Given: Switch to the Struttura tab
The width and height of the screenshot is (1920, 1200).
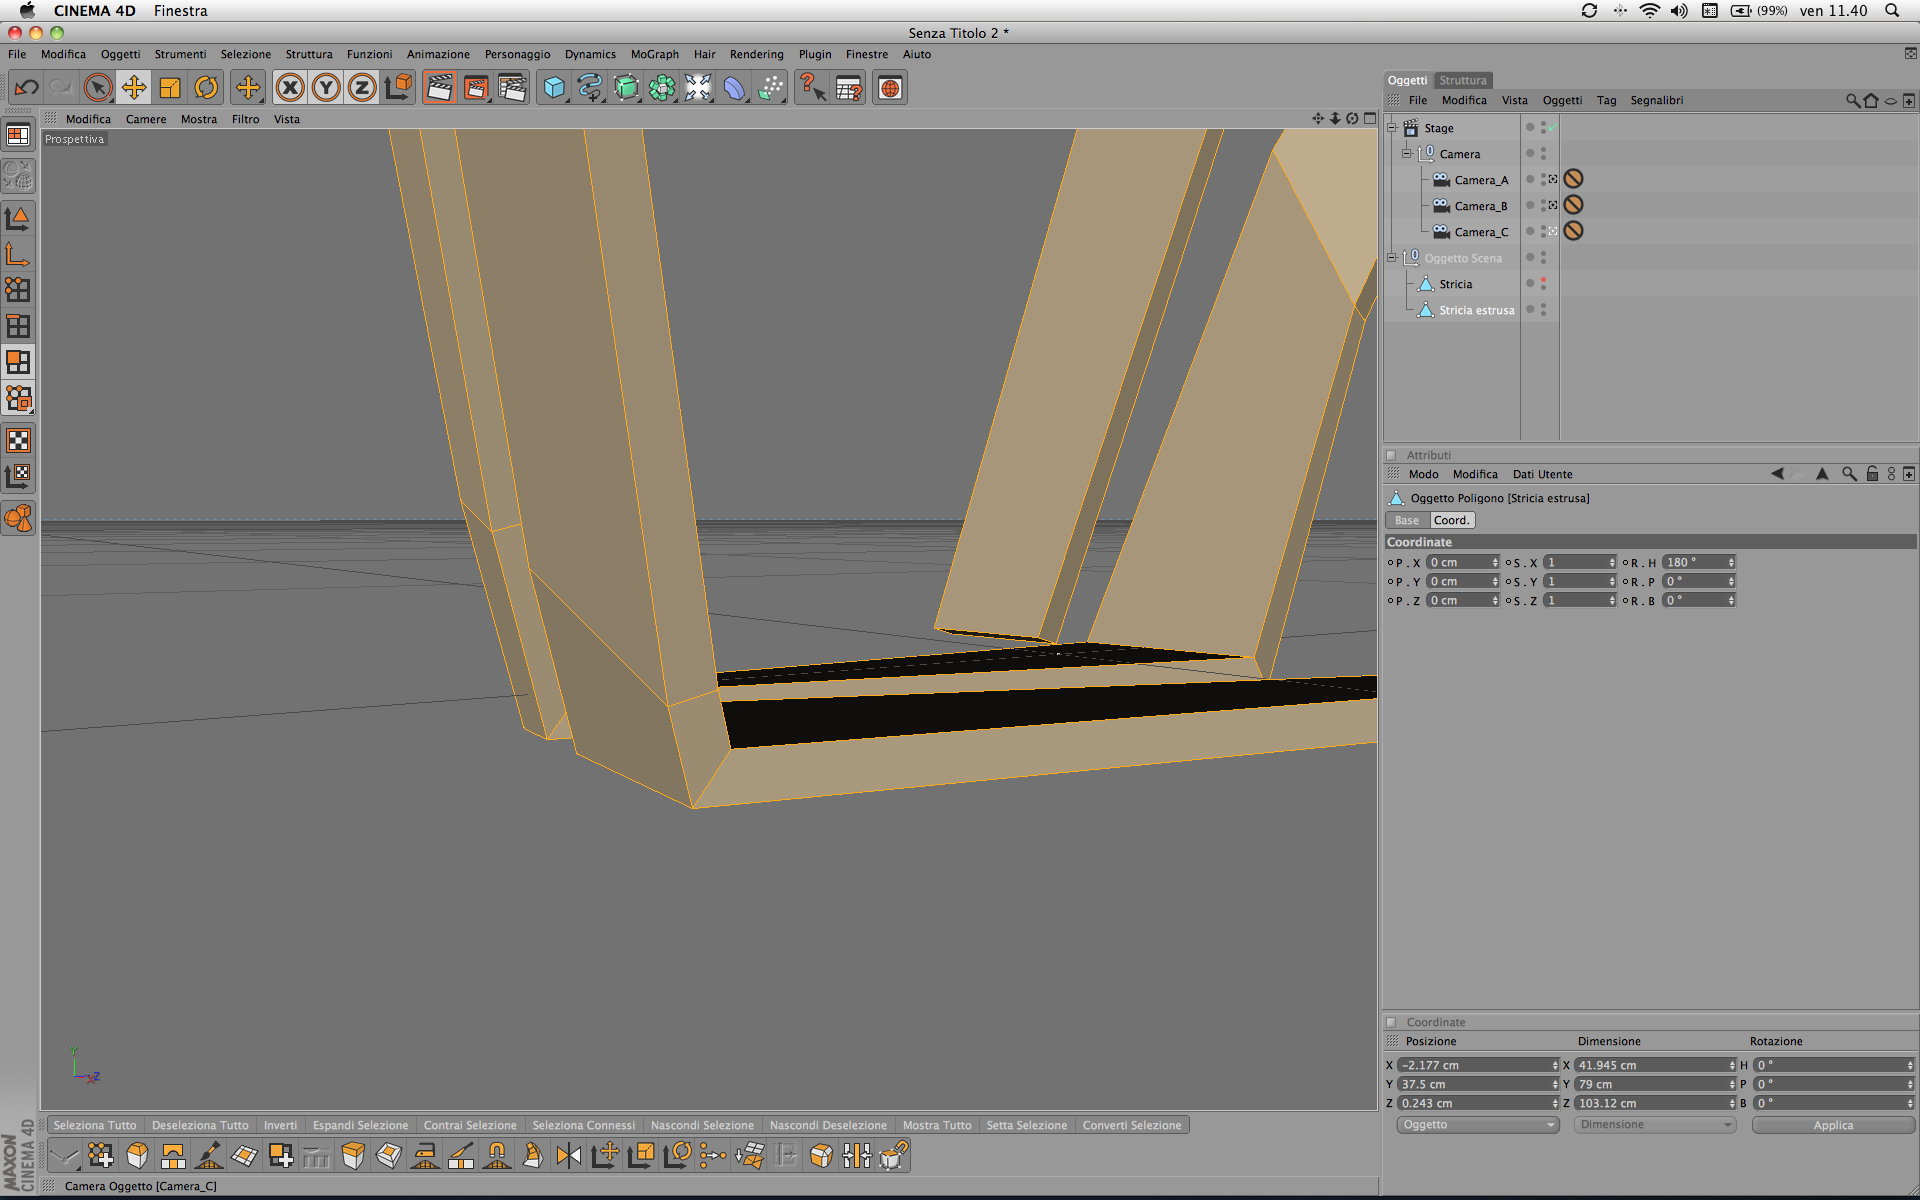Looking at the screenshot, I should click(x=1462, y=80).
